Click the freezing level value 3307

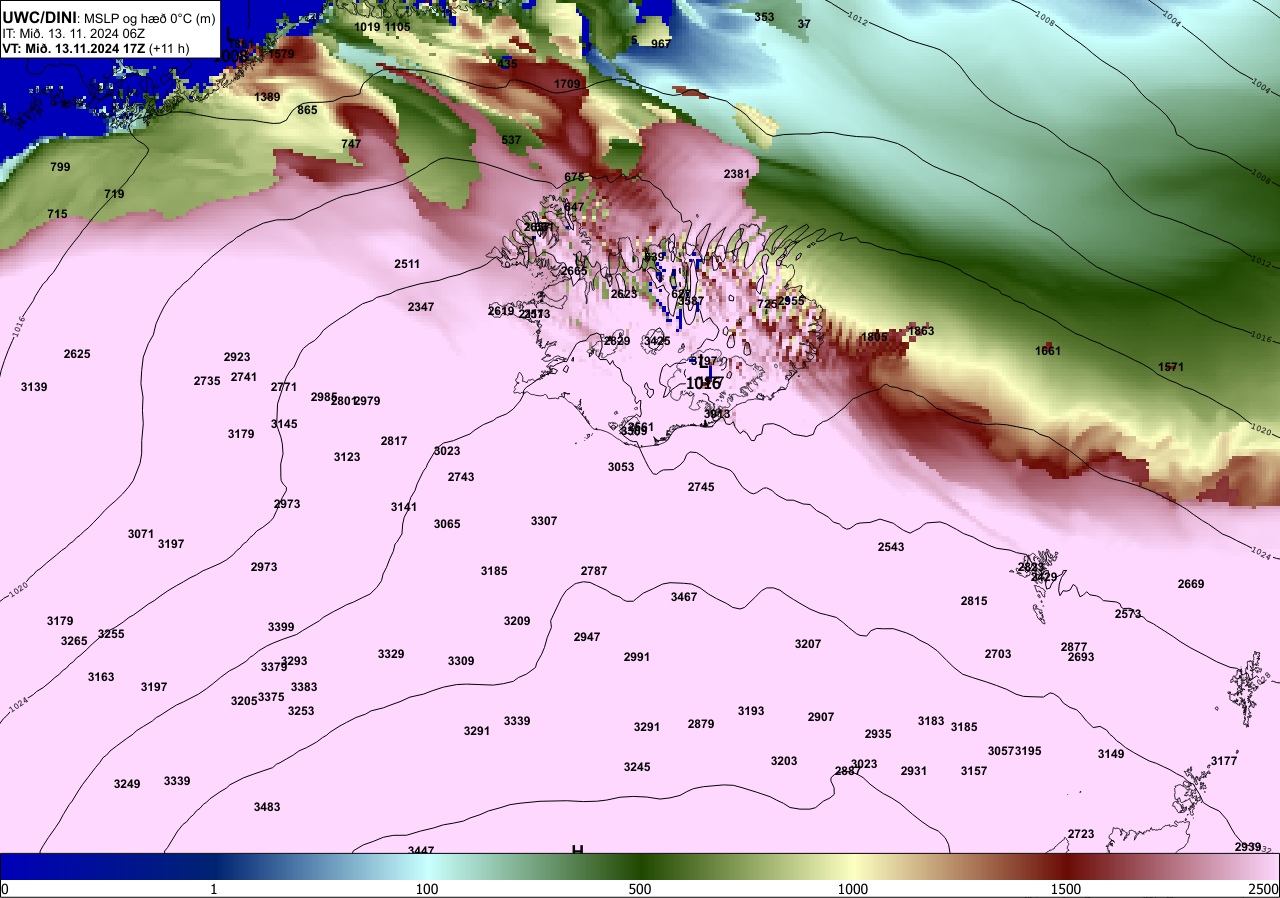(544, 521)
